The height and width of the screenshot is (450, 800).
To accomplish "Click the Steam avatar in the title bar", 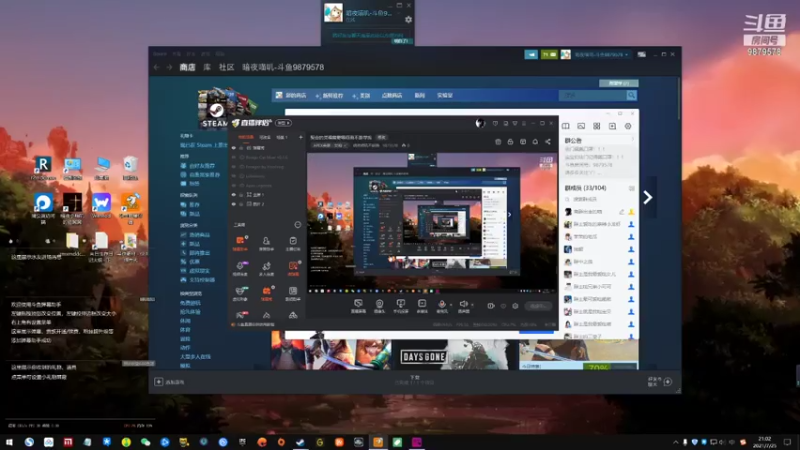I will (x=565, y=55).
